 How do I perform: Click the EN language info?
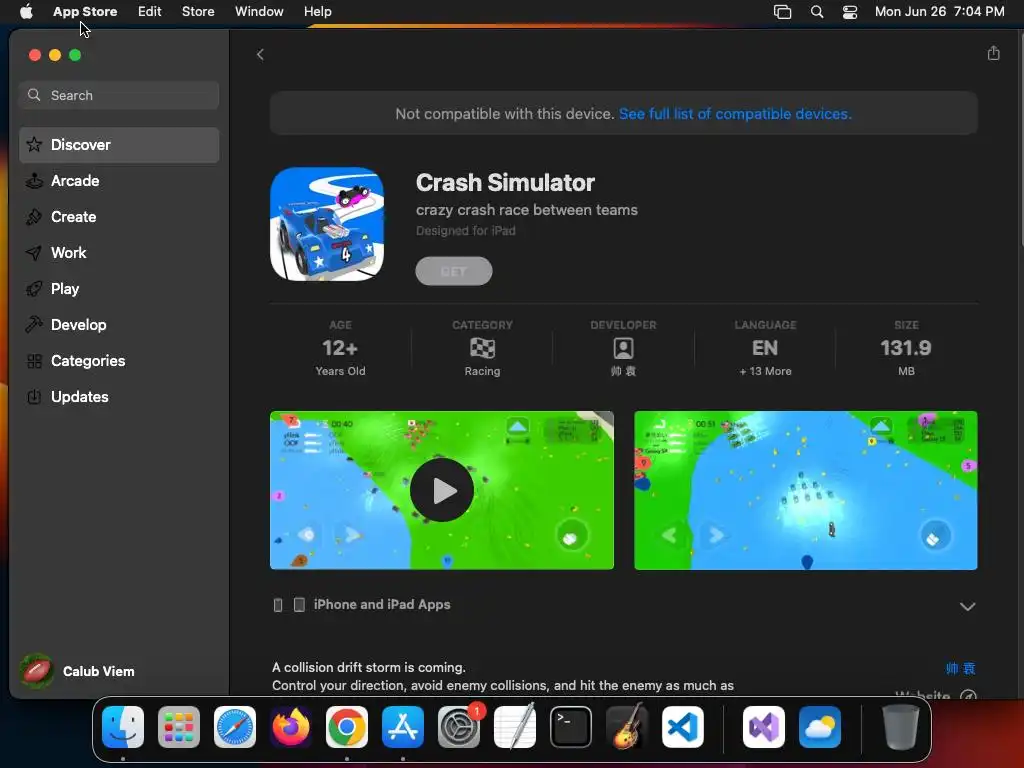point(765,348)
